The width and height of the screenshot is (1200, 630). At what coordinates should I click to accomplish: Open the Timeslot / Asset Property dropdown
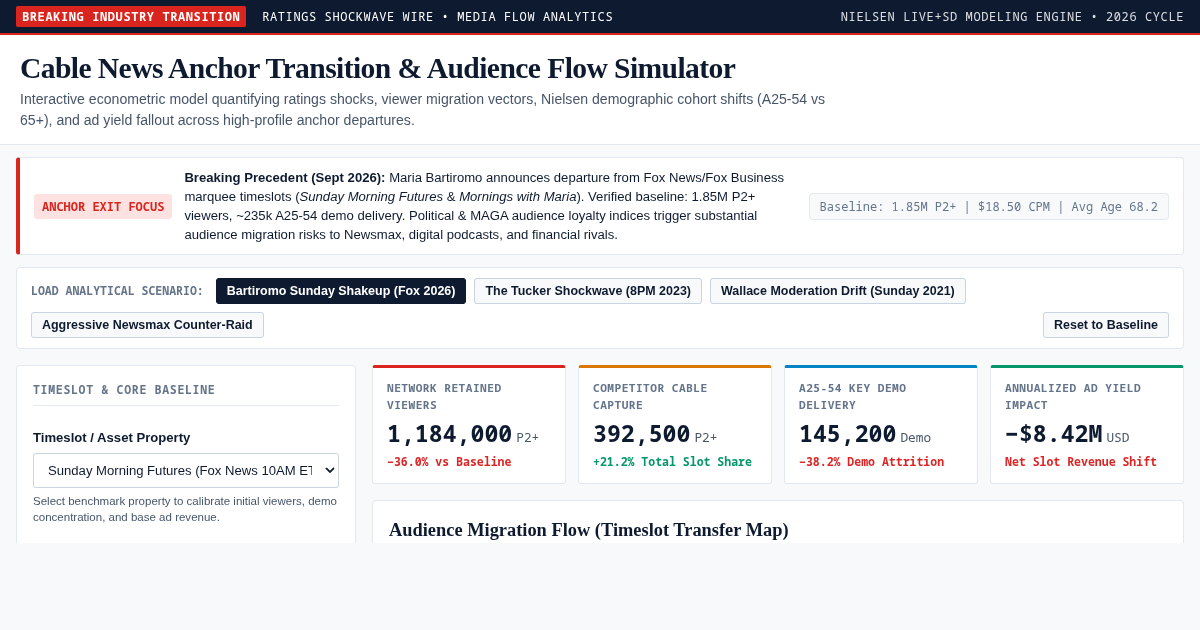click(186, 470)
